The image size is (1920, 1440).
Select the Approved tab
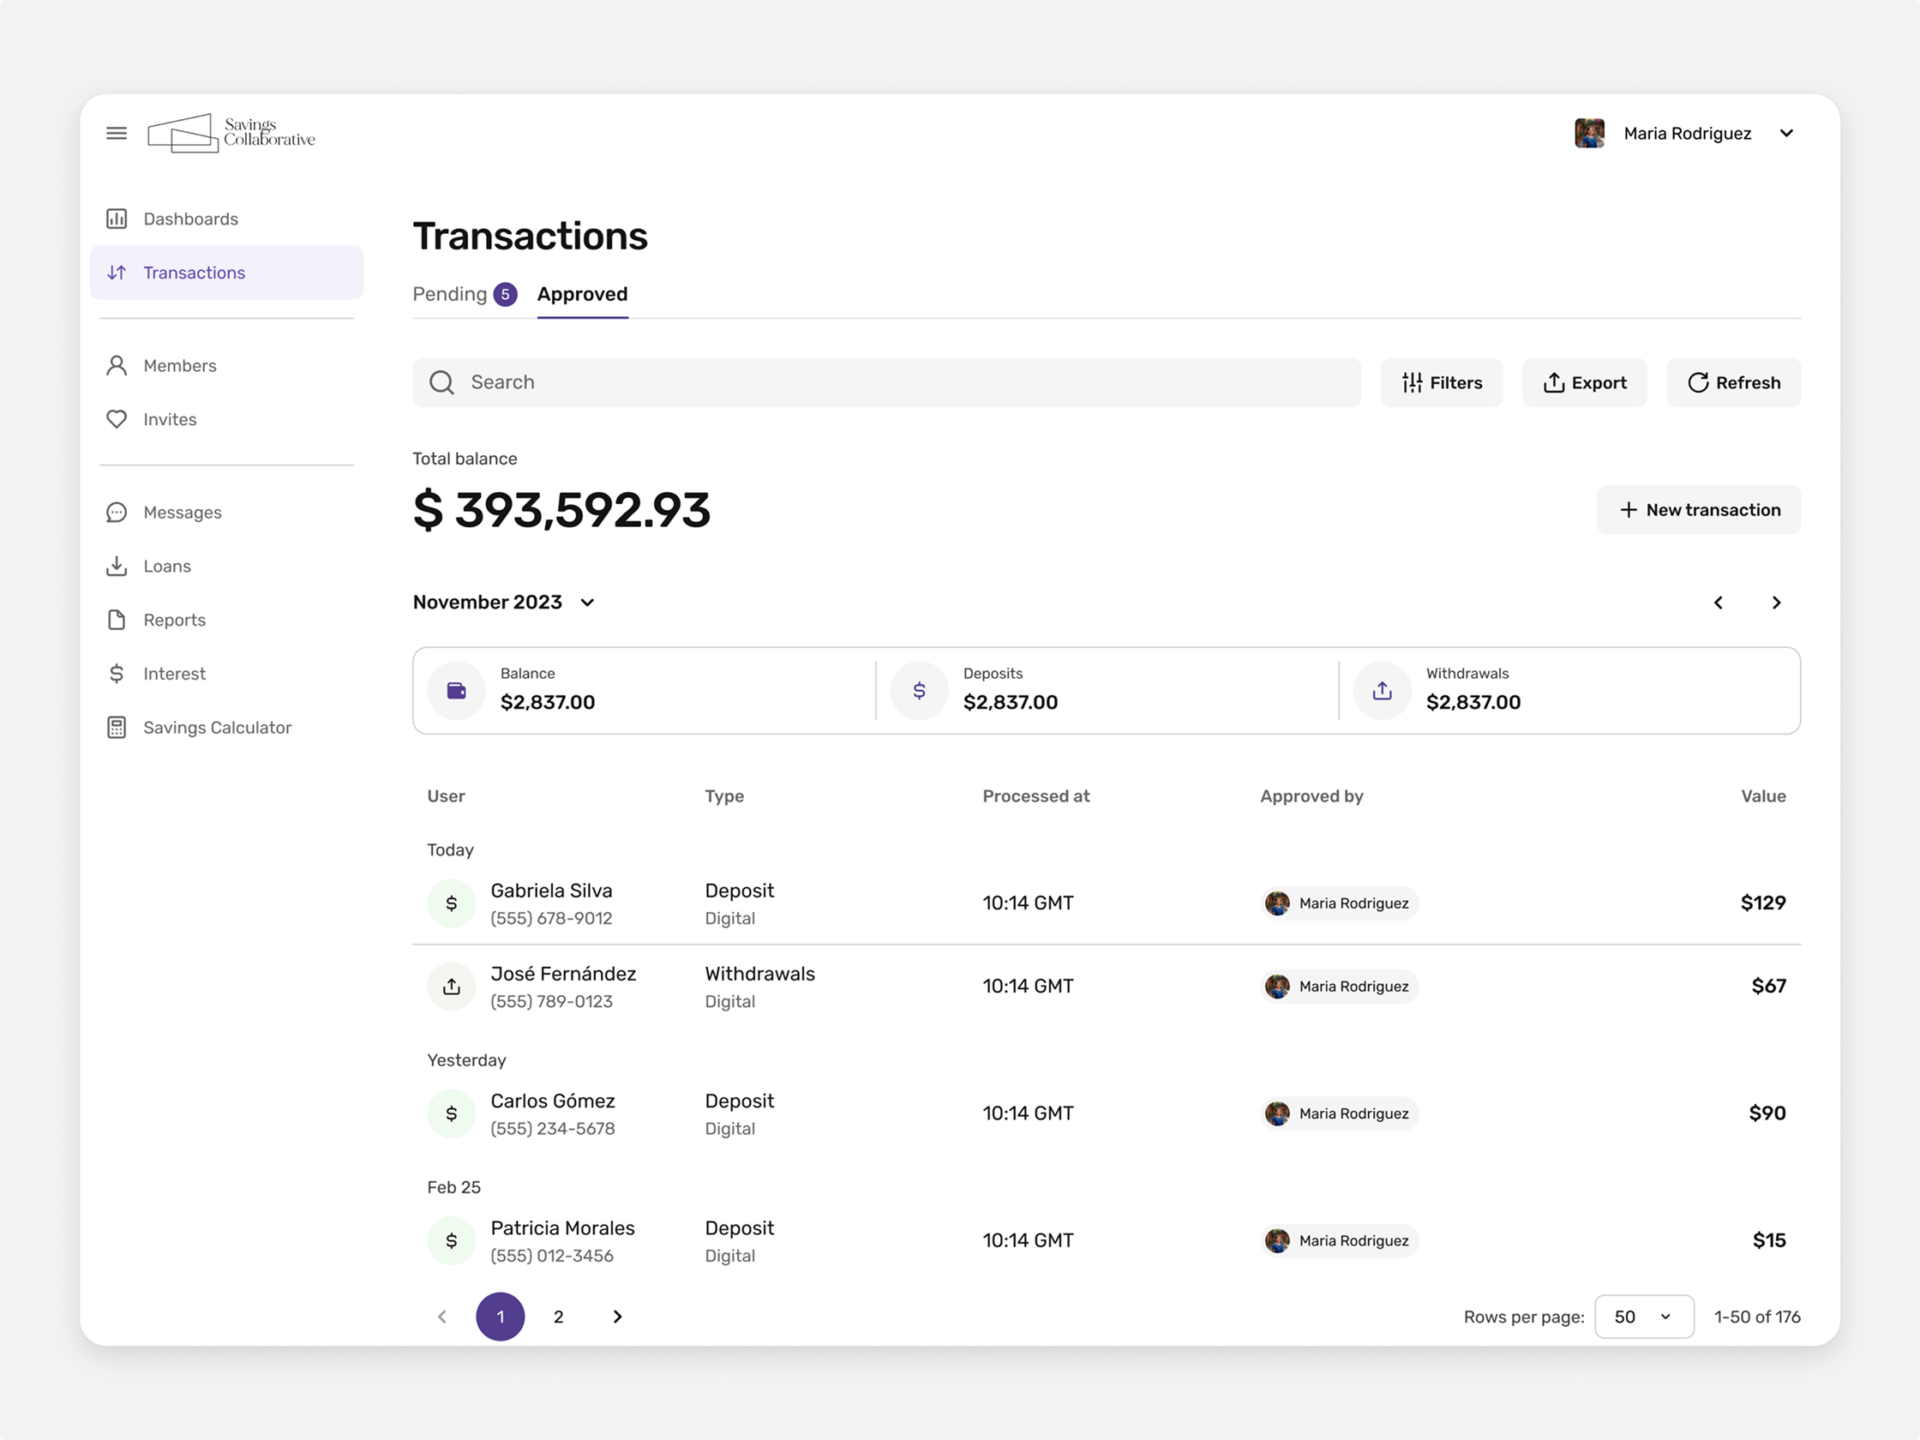tap(582, 294)
